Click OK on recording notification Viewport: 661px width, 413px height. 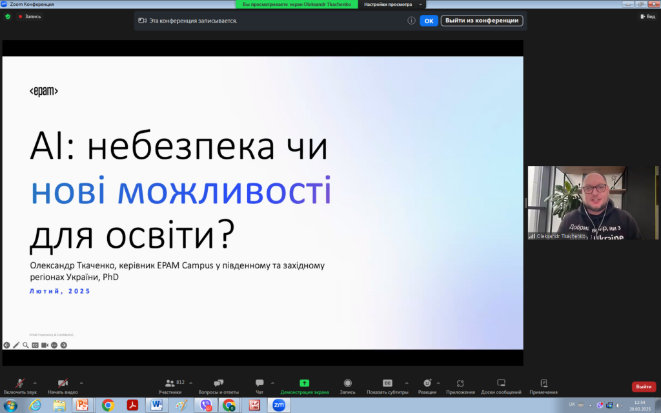click(428, 20)
